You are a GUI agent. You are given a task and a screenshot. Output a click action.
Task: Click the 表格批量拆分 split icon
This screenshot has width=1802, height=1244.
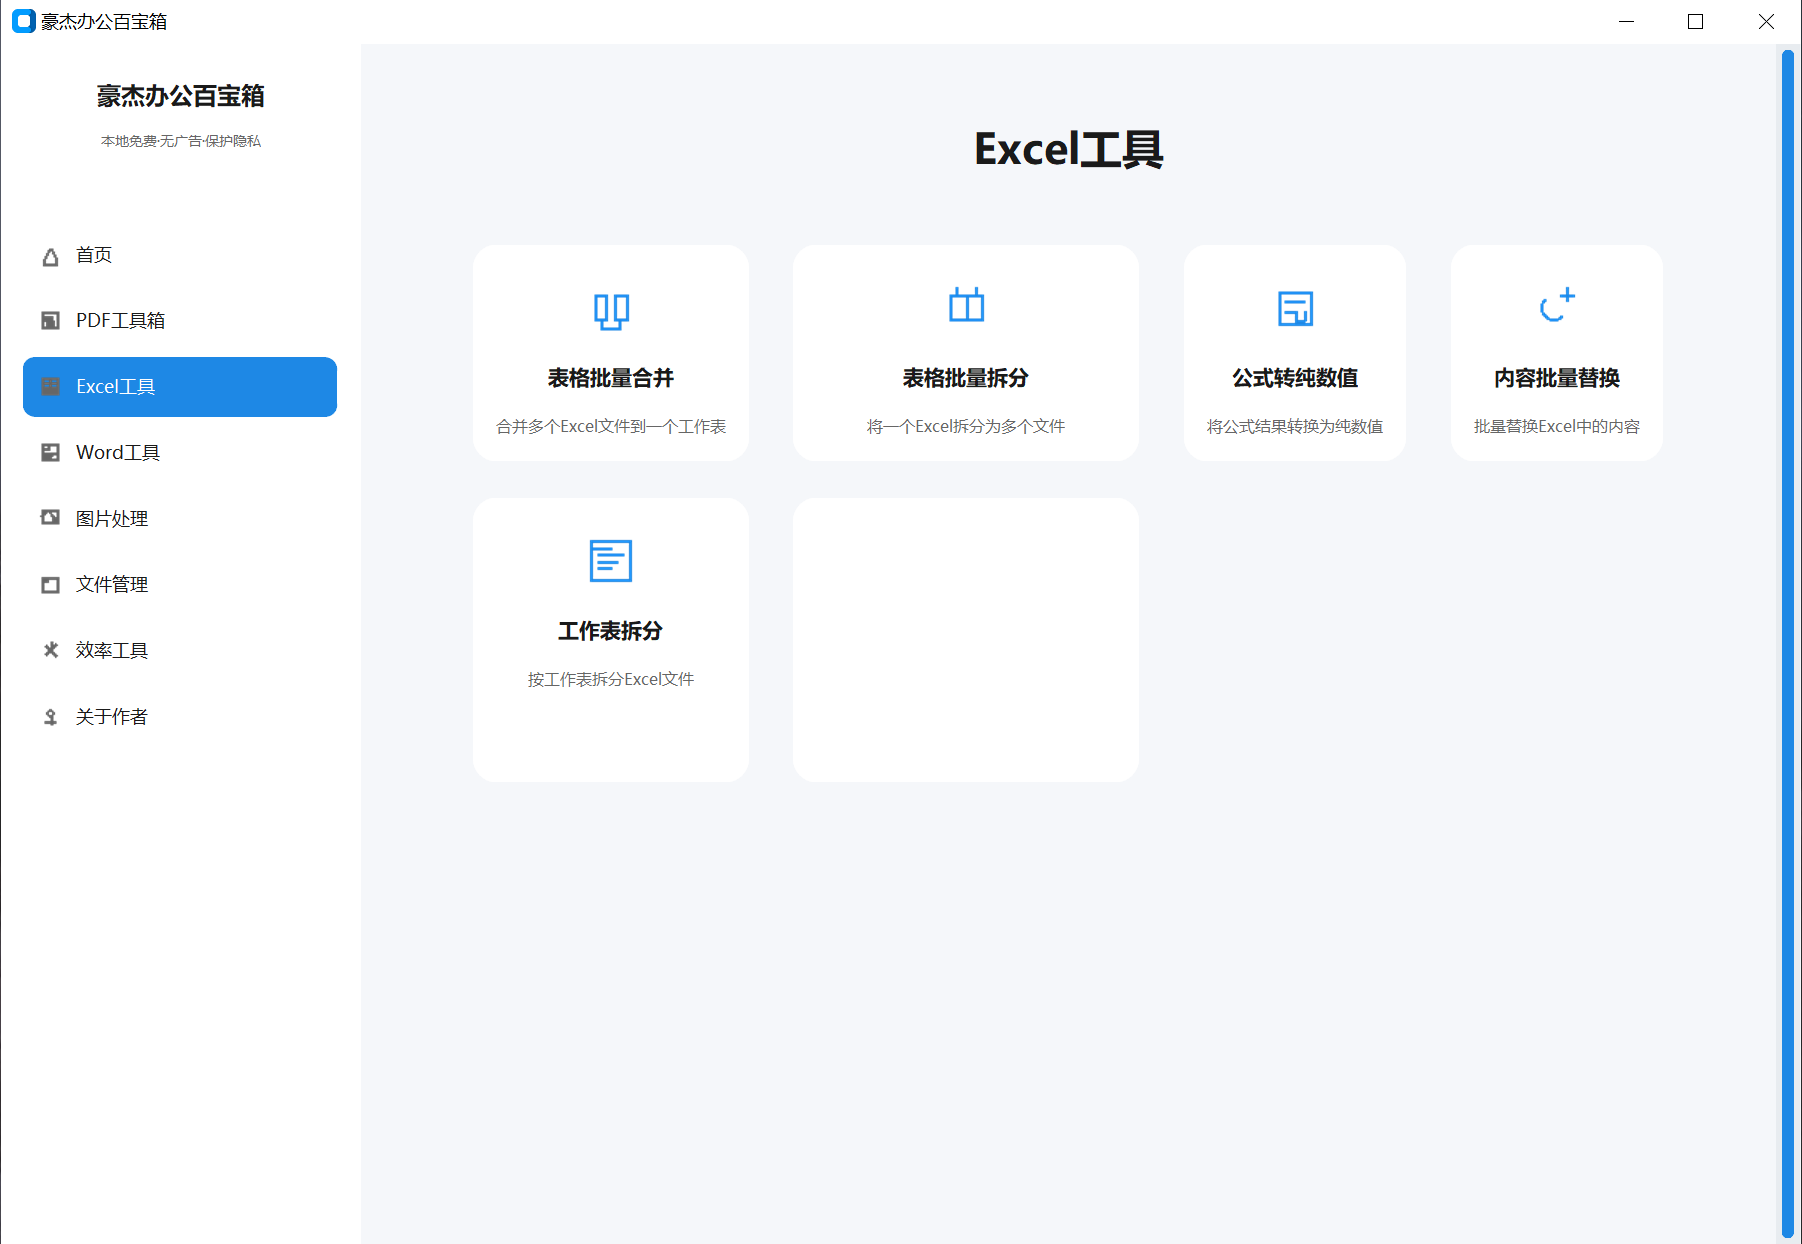[966, 305]
